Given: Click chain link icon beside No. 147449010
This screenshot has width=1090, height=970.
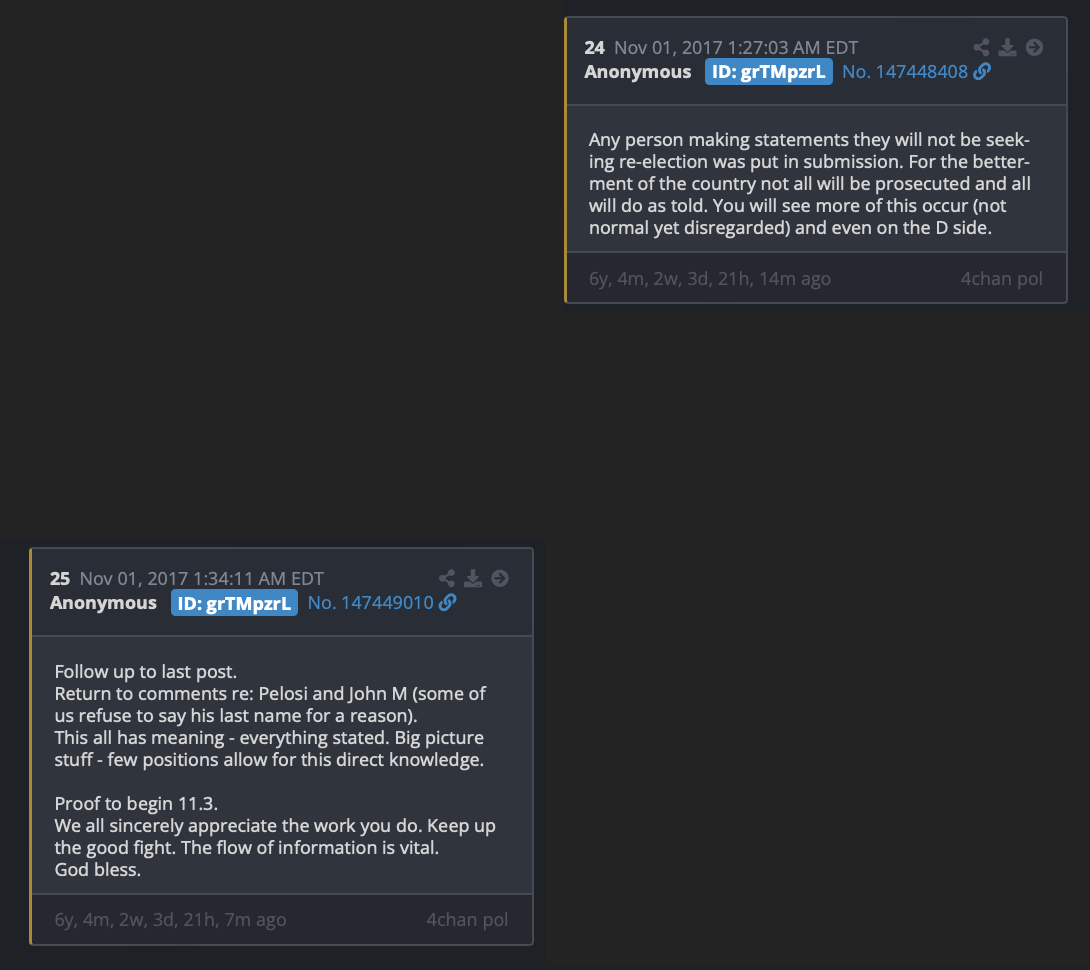Looking at the screenshot, I should click(x=448, y=603).
